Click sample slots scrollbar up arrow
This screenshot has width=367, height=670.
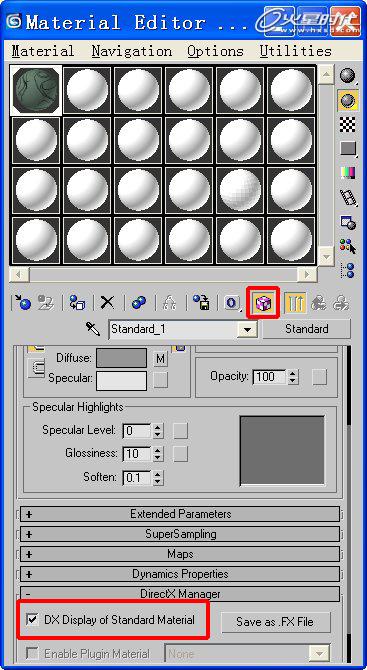pos(326,76)
